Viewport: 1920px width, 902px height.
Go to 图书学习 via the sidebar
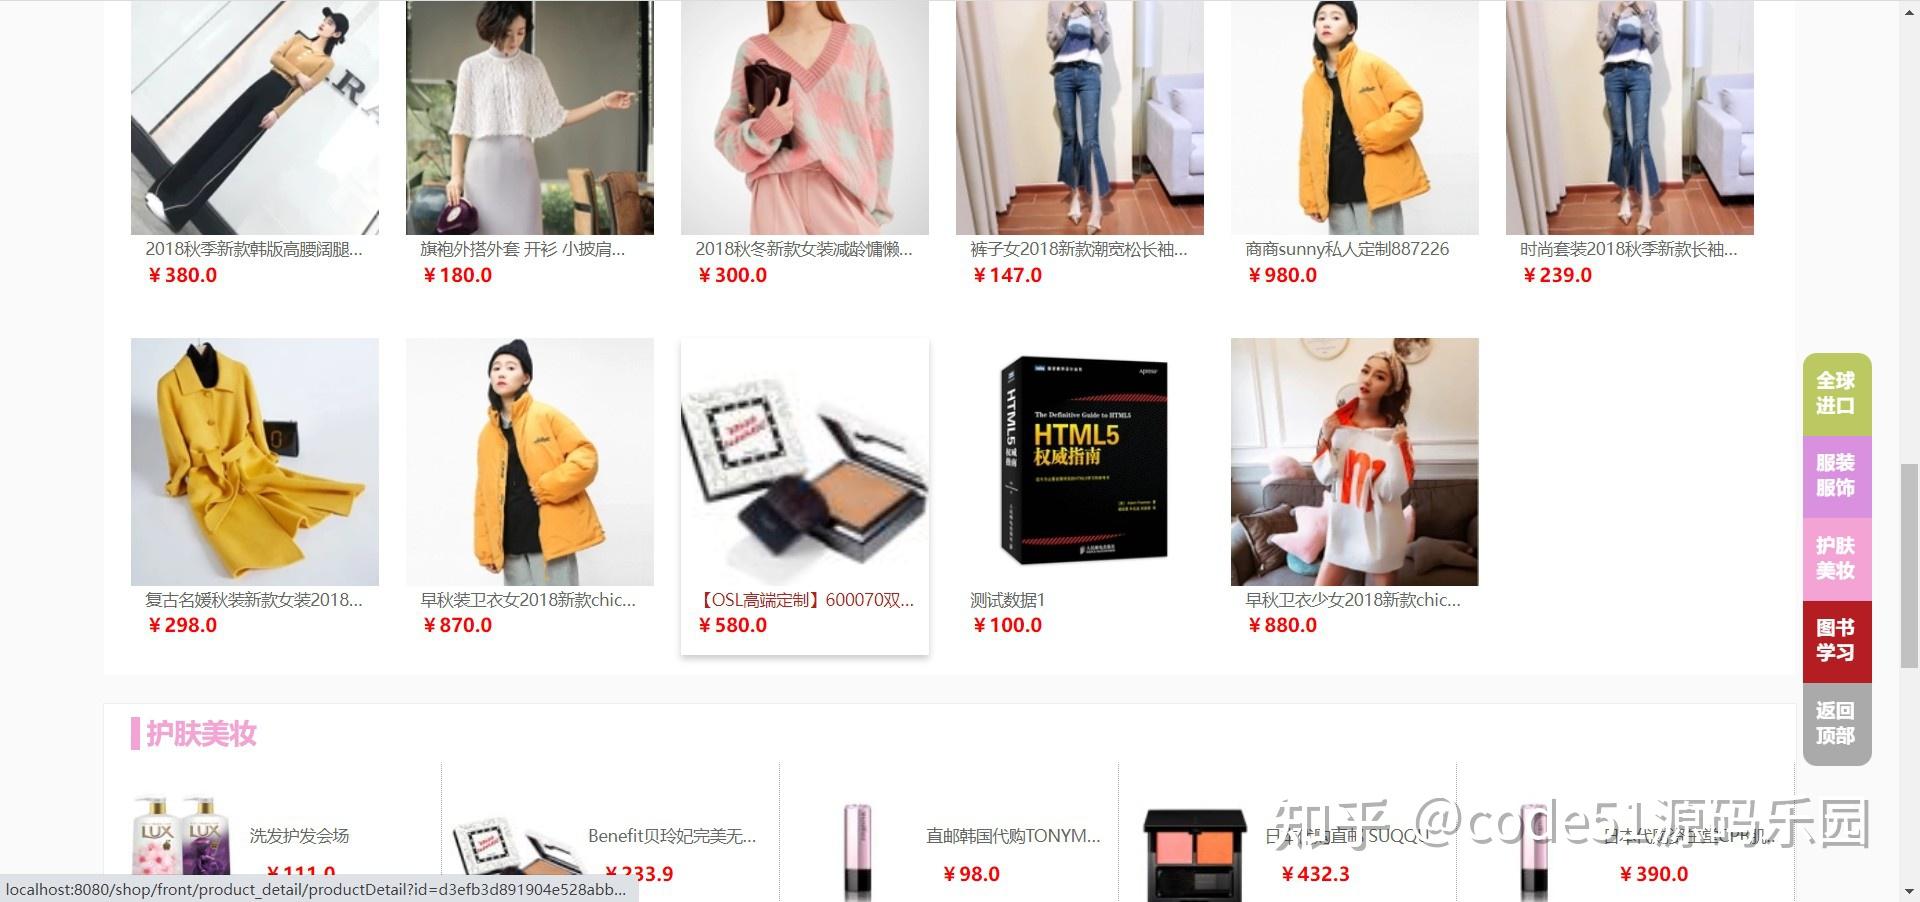coord(1836,641)
